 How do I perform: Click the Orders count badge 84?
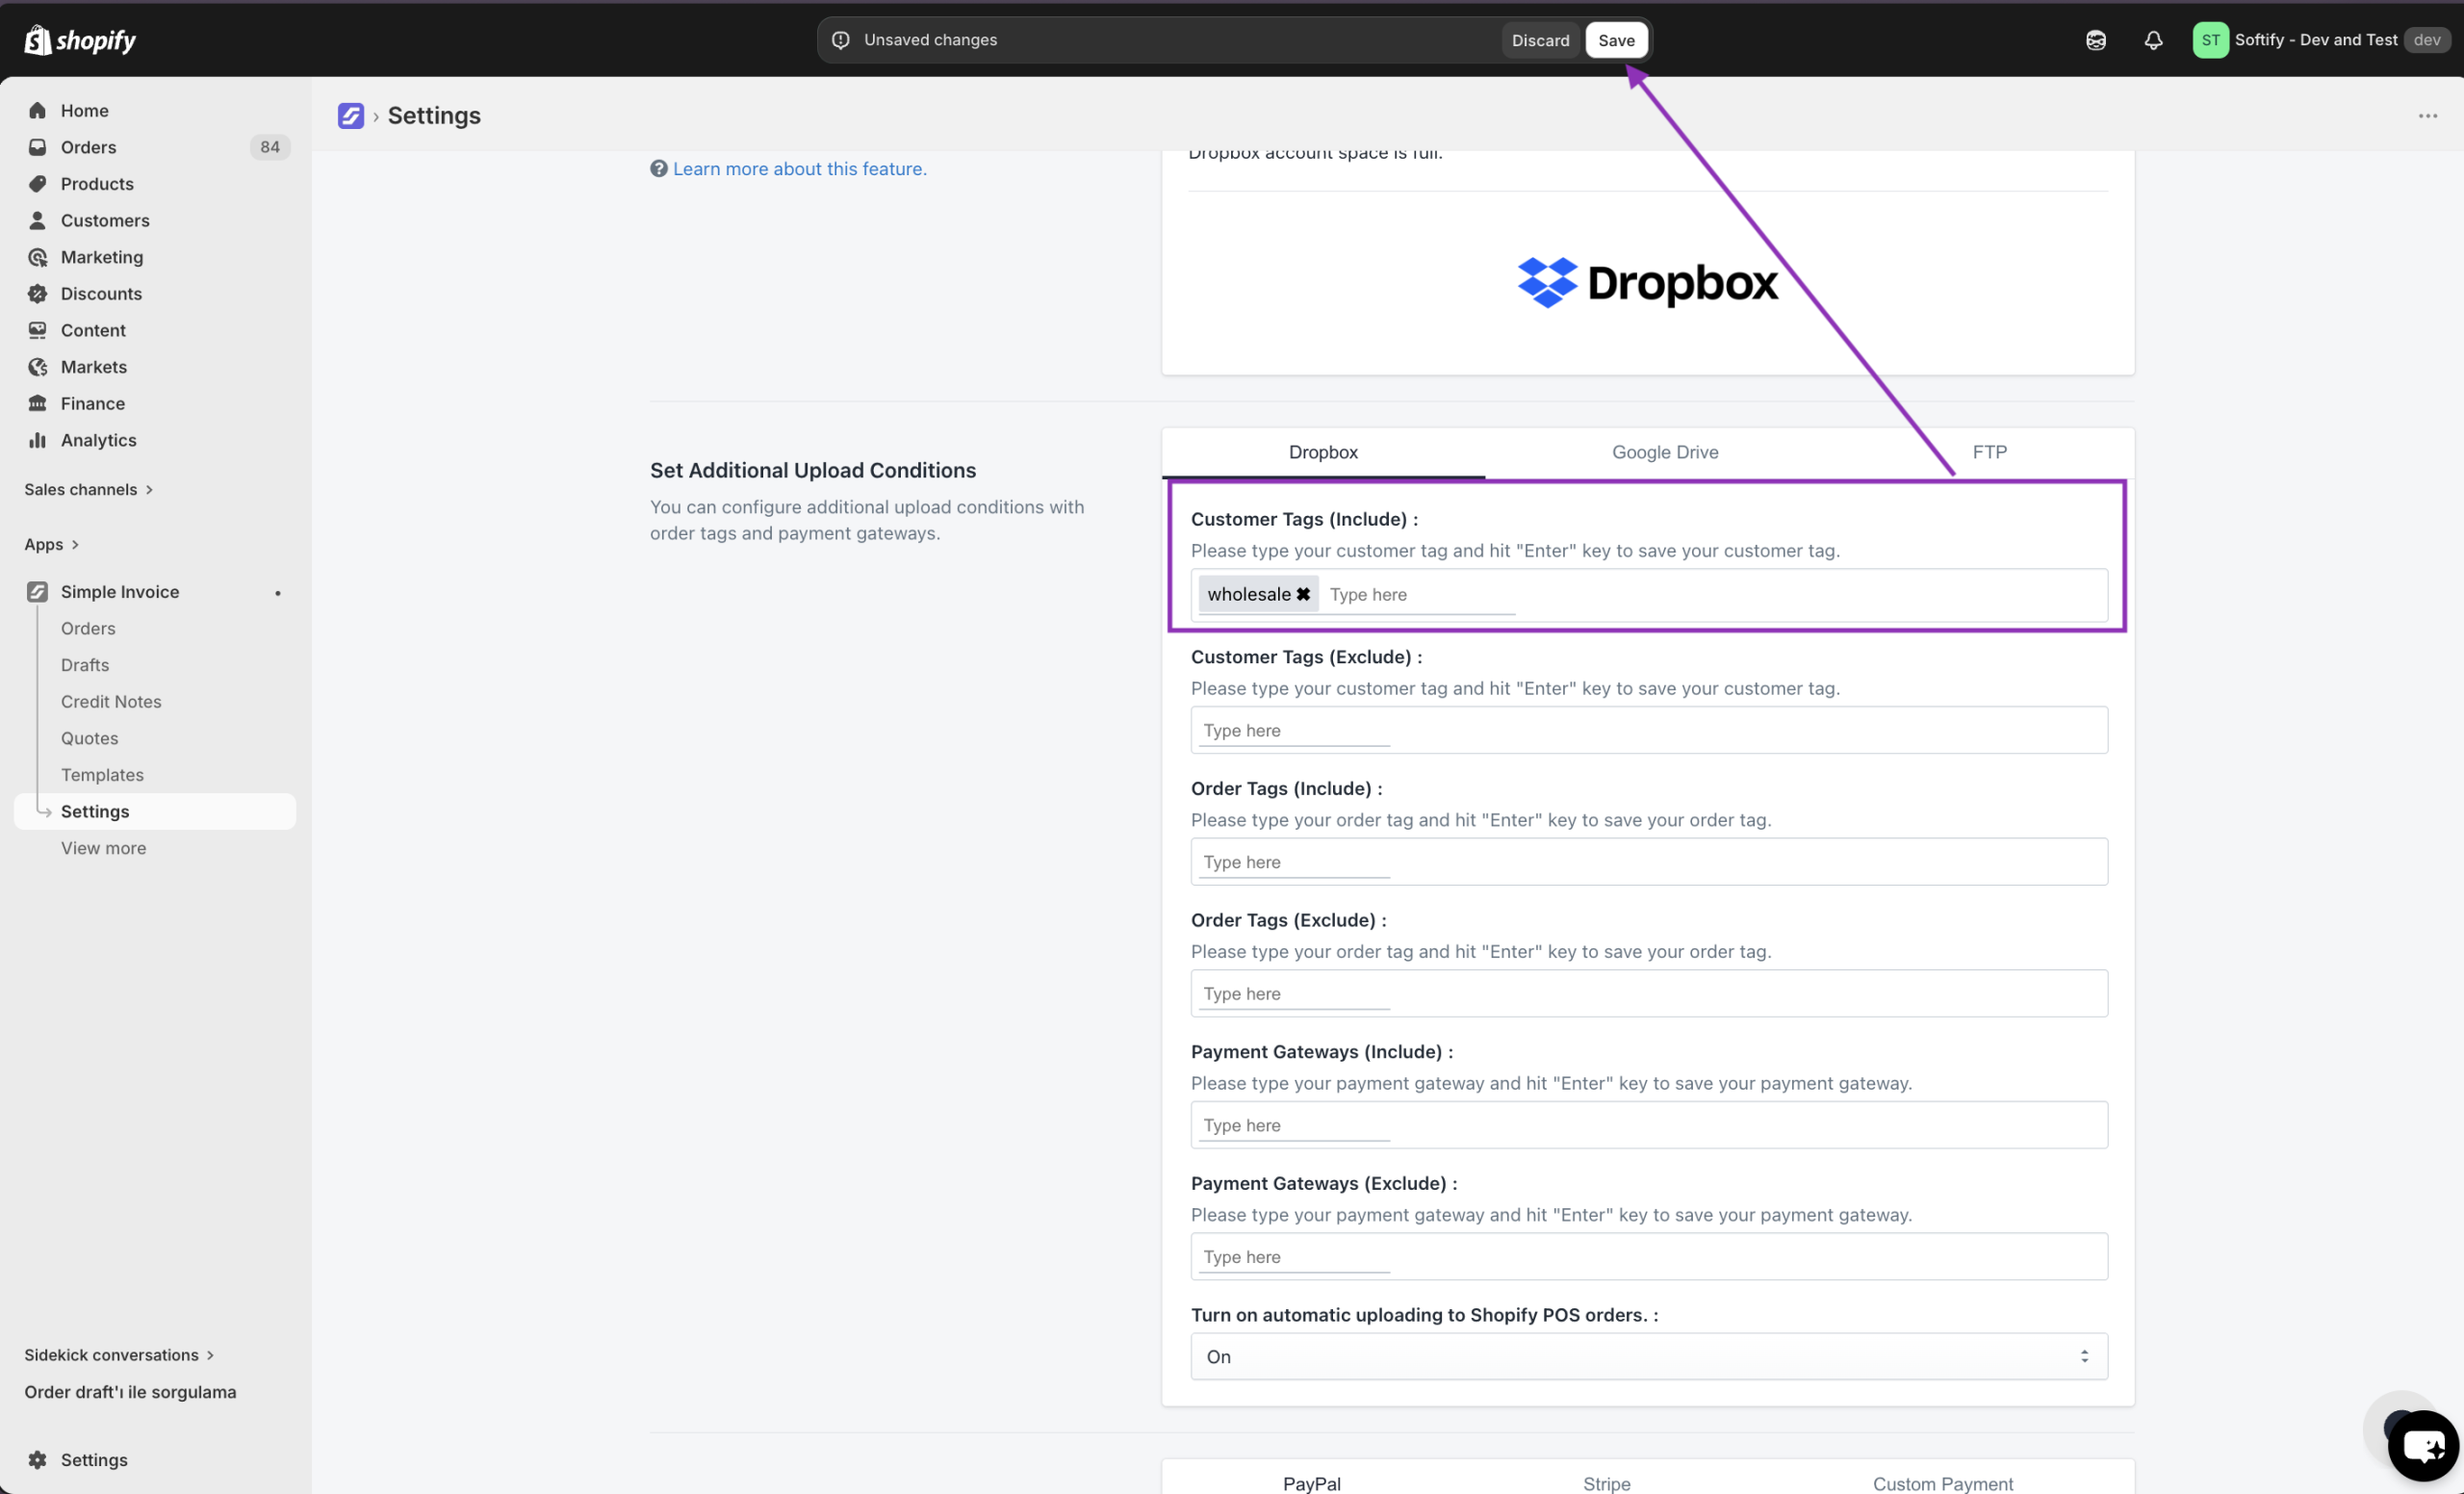point(269,147)
